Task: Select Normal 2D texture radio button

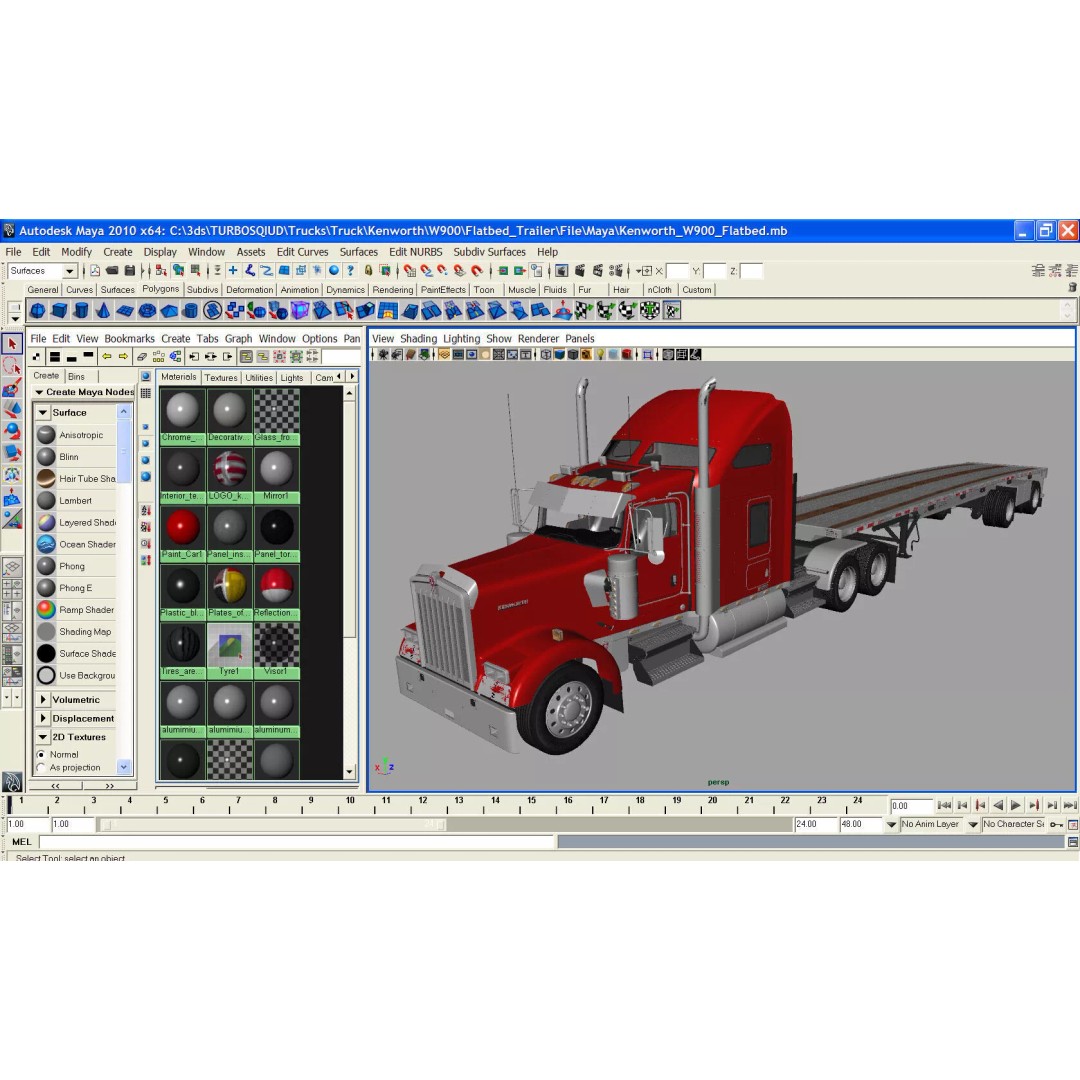Action: (x=41, y=755)
